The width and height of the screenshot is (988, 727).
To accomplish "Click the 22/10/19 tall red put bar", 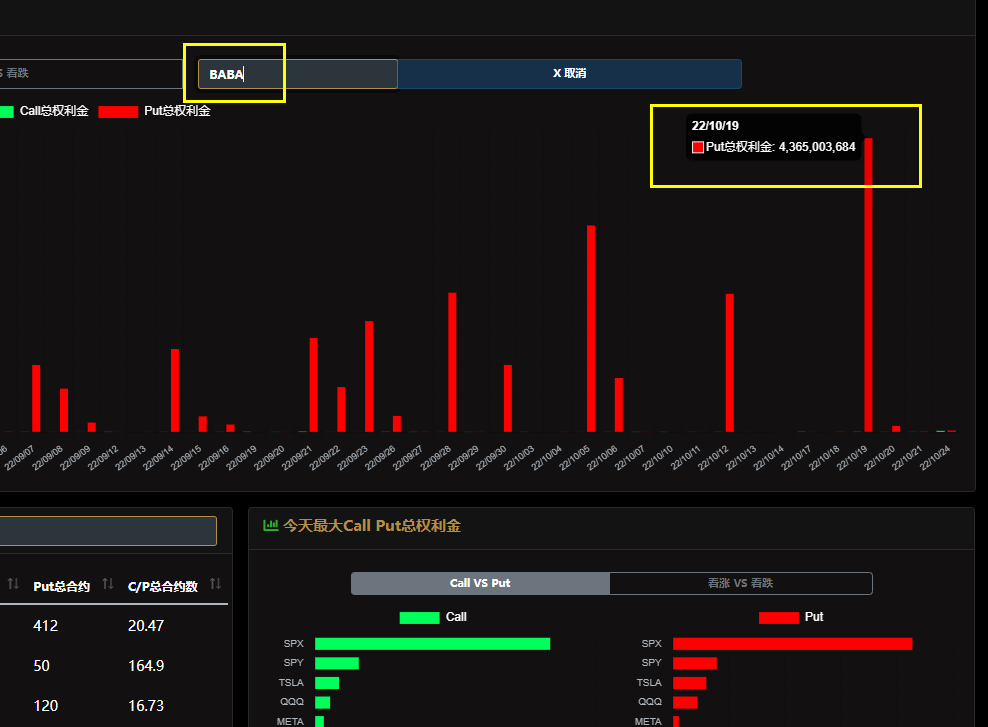I will (868, 285).
